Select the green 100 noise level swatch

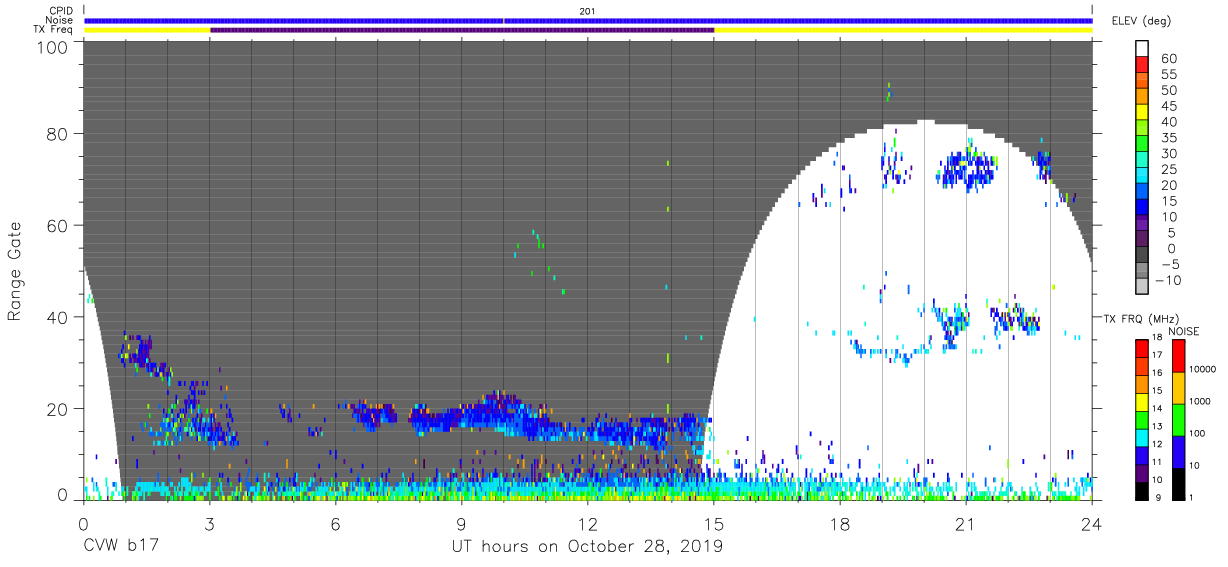[x=1177, y=419]
